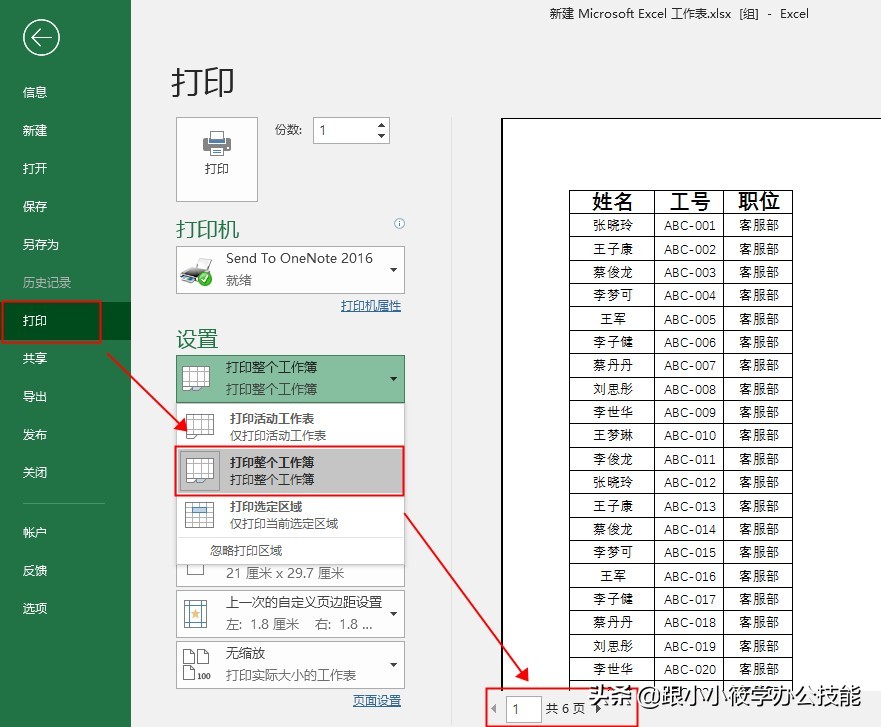Open 发布 (Publish) in sidebar
881x727 pixels.
(x=35, y=434)
